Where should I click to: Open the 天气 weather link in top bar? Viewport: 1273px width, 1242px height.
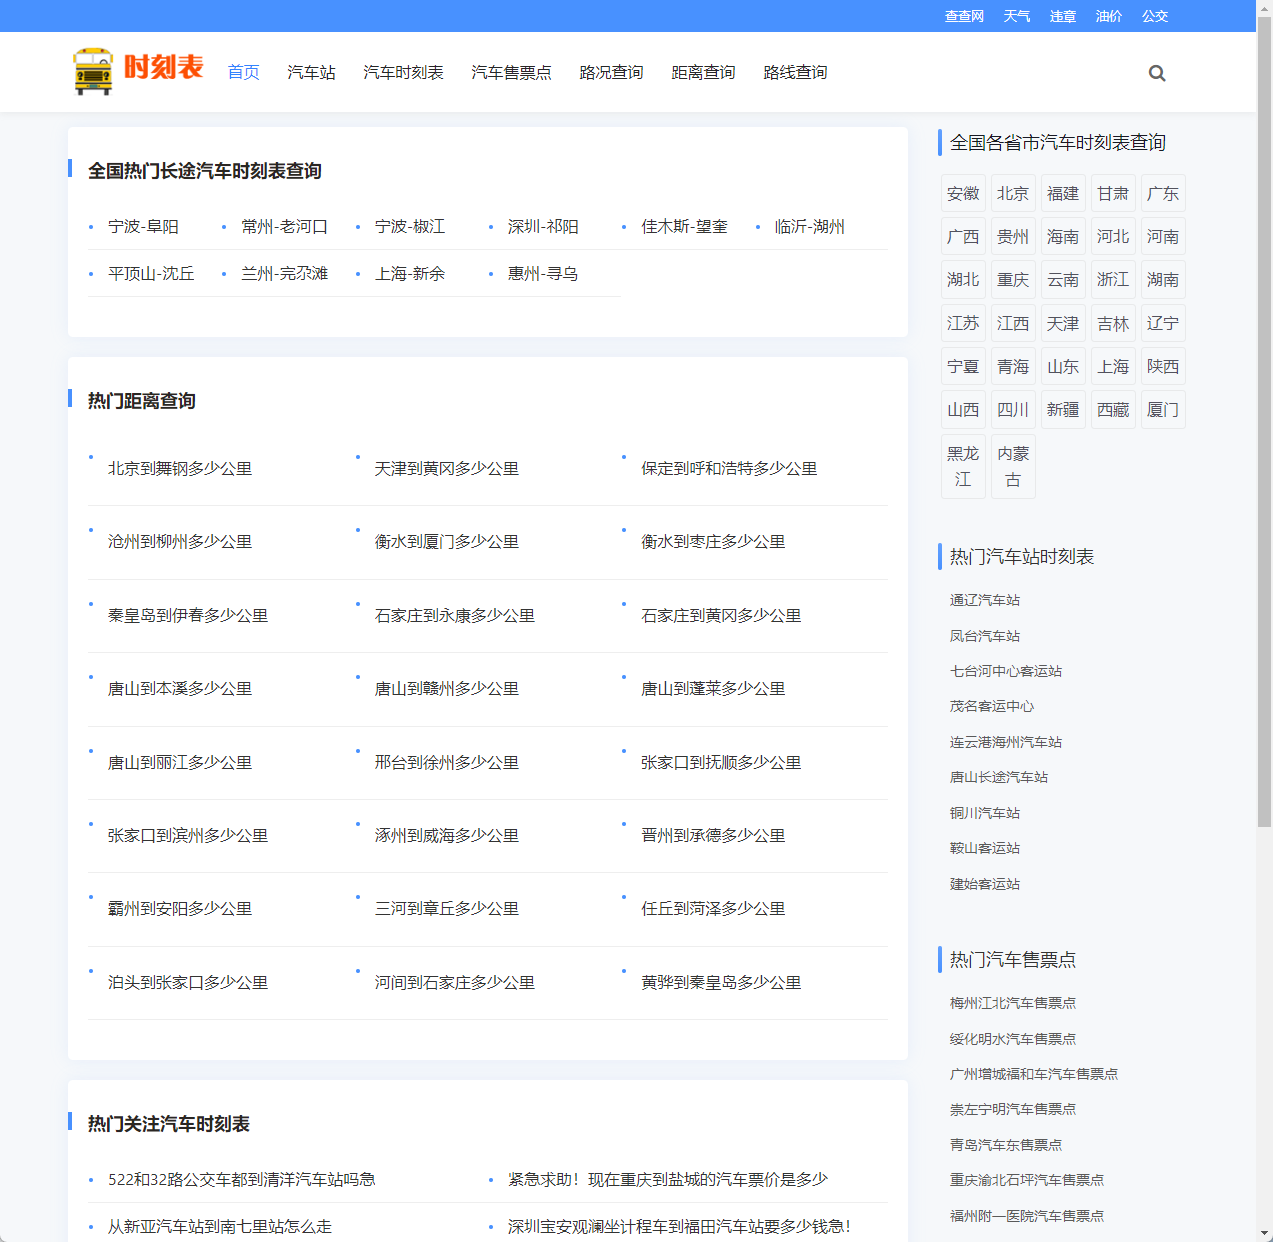tap(1017, 16)
